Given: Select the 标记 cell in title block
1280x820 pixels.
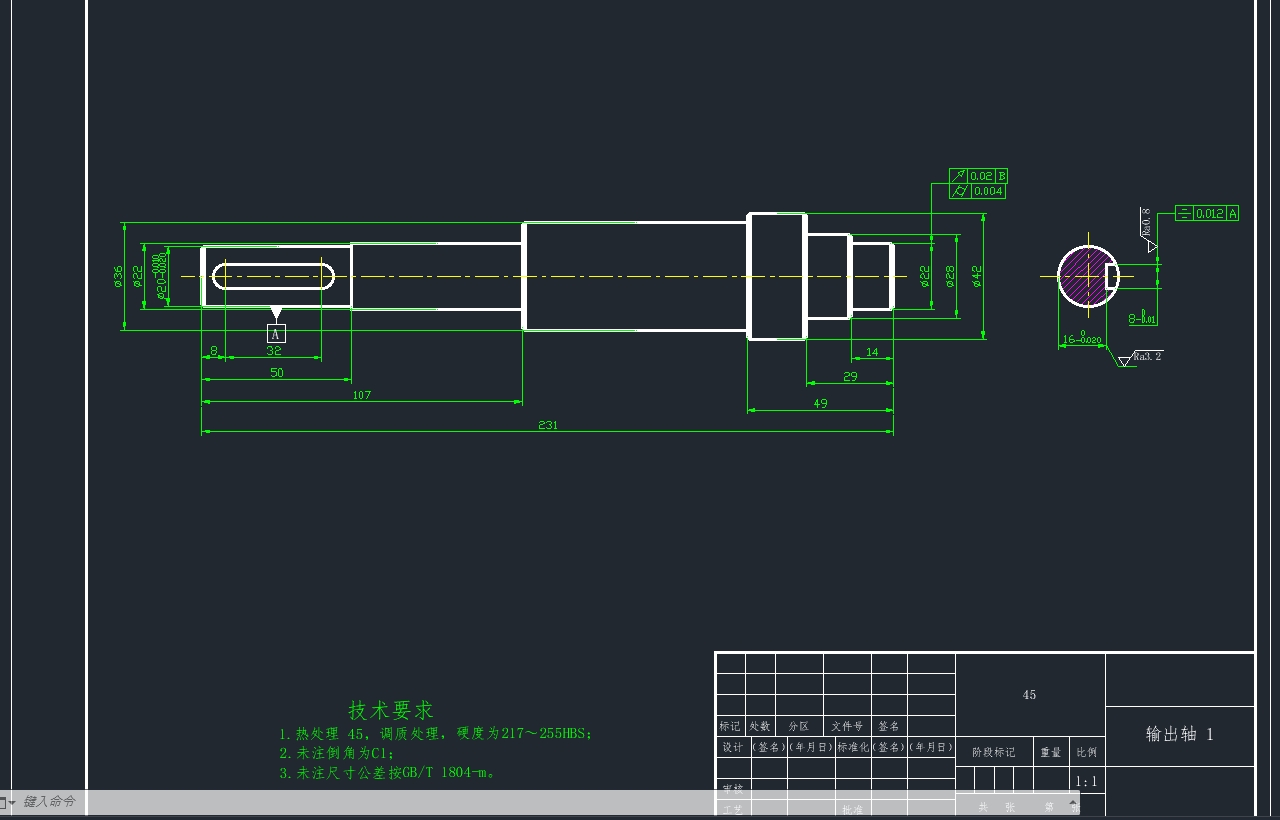Looking at the screenshot, I should [731, 726].
